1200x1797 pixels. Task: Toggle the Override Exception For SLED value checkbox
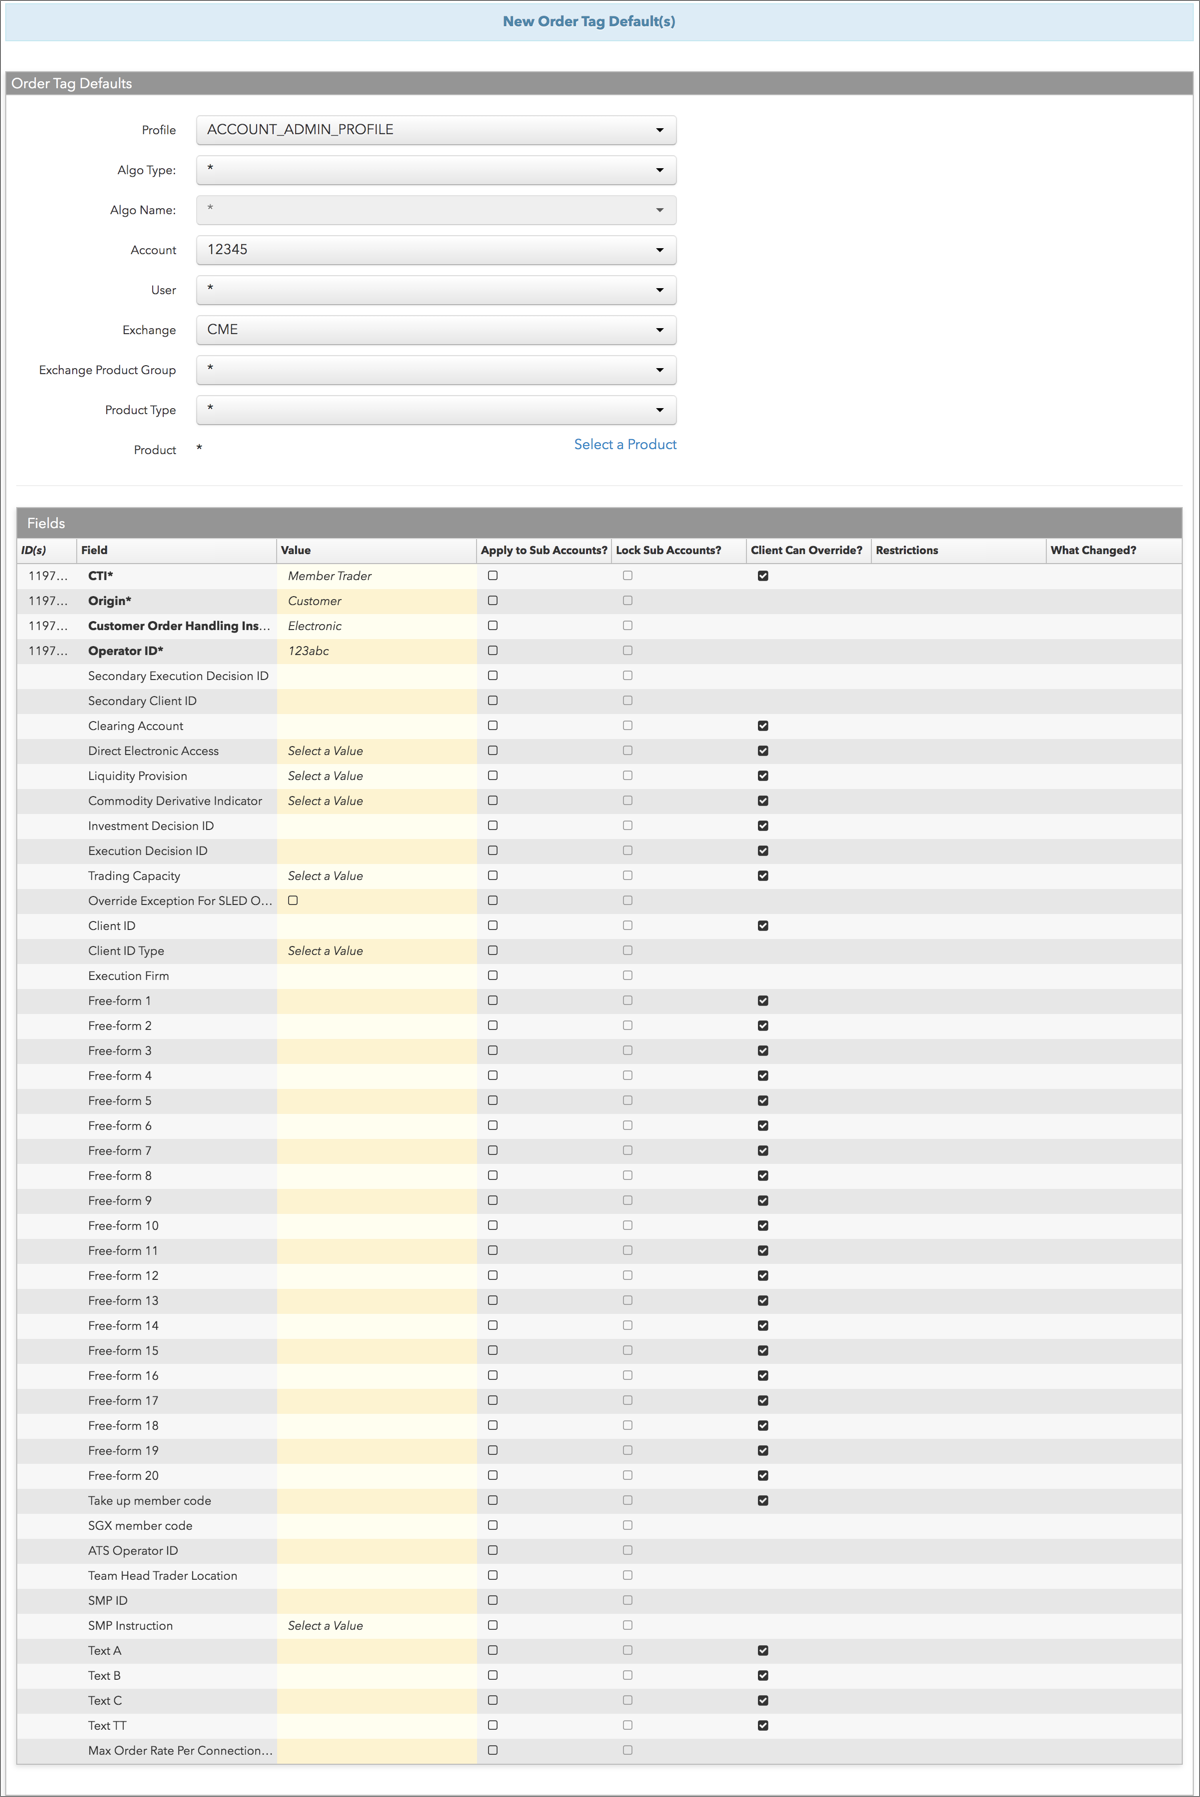[x=293, y=901]
